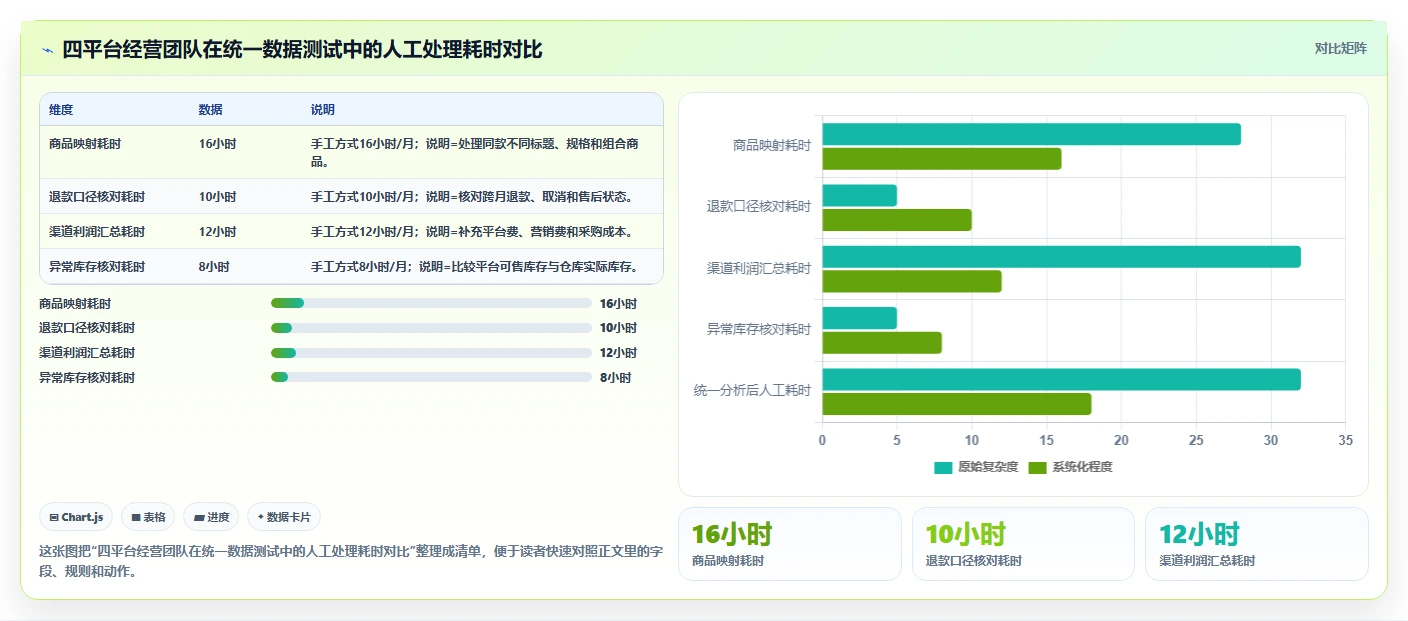1408x621 pixels.
Task: Click the 商品映射耗时 progress bar
Action: 431,303
